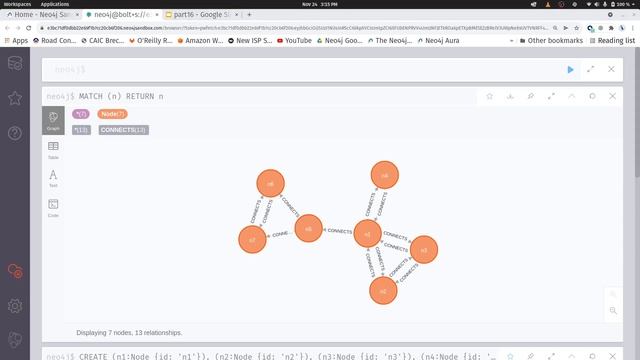Zoom in on the graph visualization
Image resolution: width=640 pixels, height=360 pixels.
pos(613,294)
